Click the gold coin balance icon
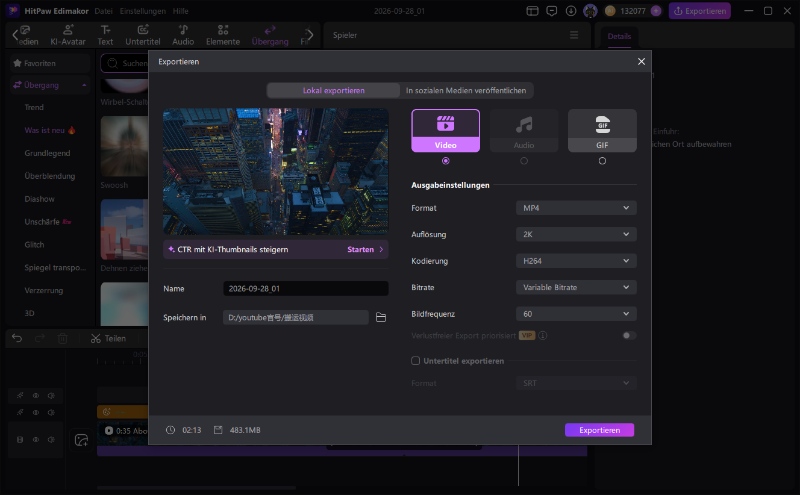 pos(610,11)
